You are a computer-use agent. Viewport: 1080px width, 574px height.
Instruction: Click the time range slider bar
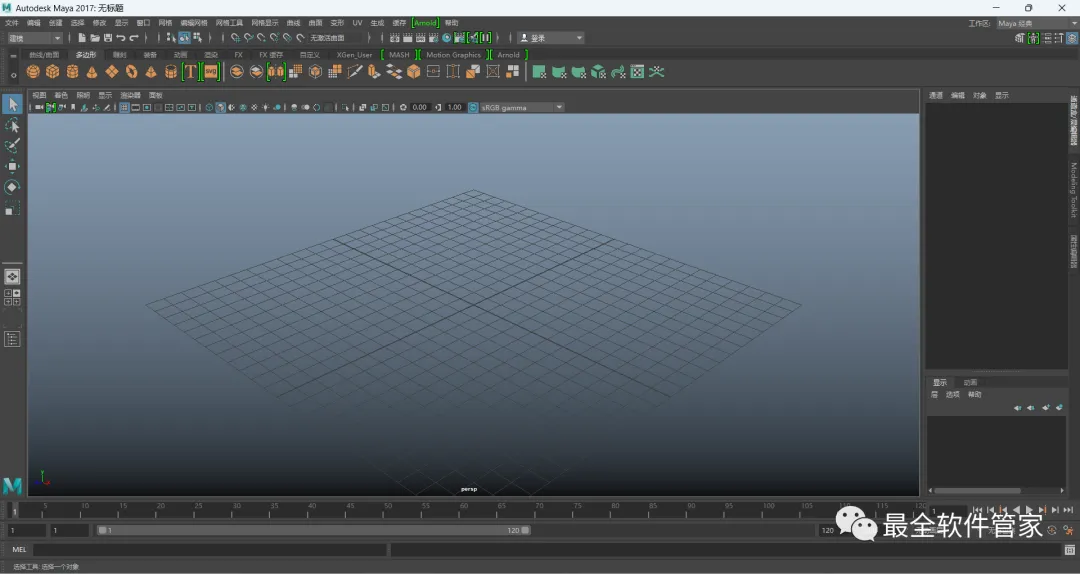click(x=315, y=531)
